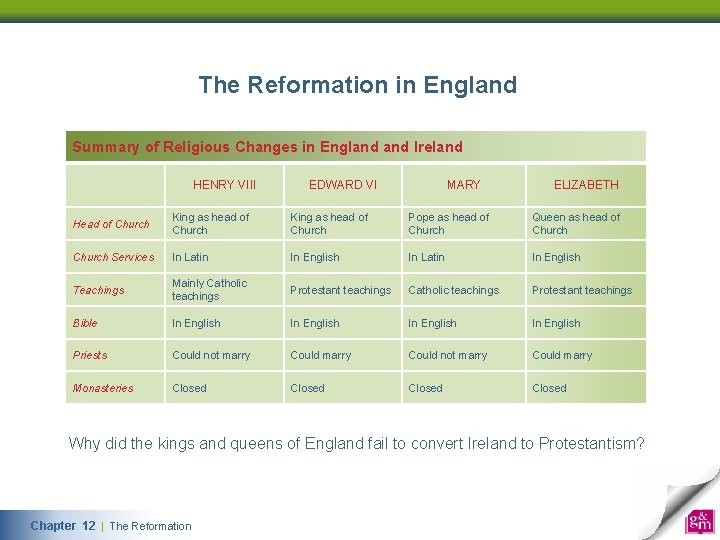Click Edward VI Monasteries 'Closed' cell

343,388
